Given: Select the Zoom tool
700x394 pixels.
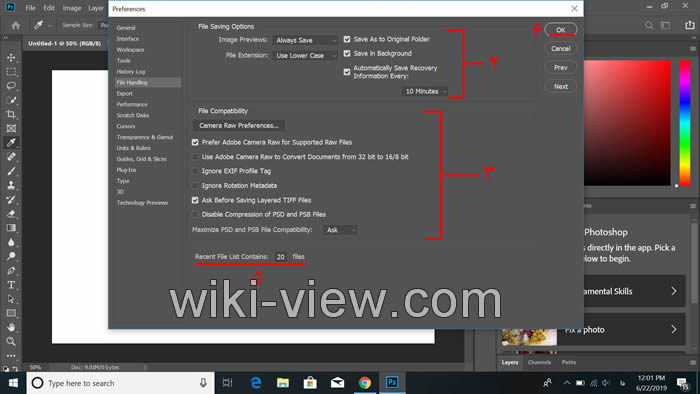Looking at the screenshot, I should point(11,342).
